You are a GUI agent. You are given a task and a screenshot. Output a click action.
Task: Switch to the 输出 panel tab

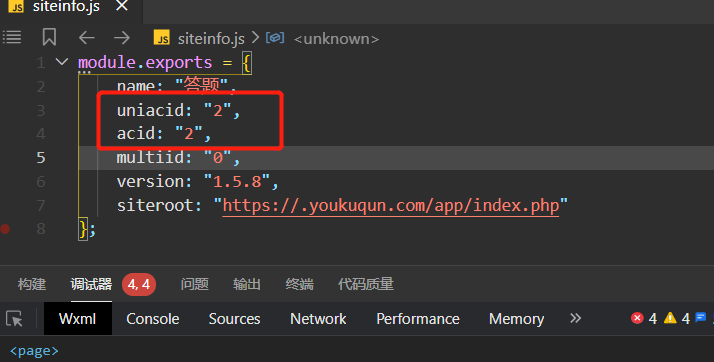[247, 284]
